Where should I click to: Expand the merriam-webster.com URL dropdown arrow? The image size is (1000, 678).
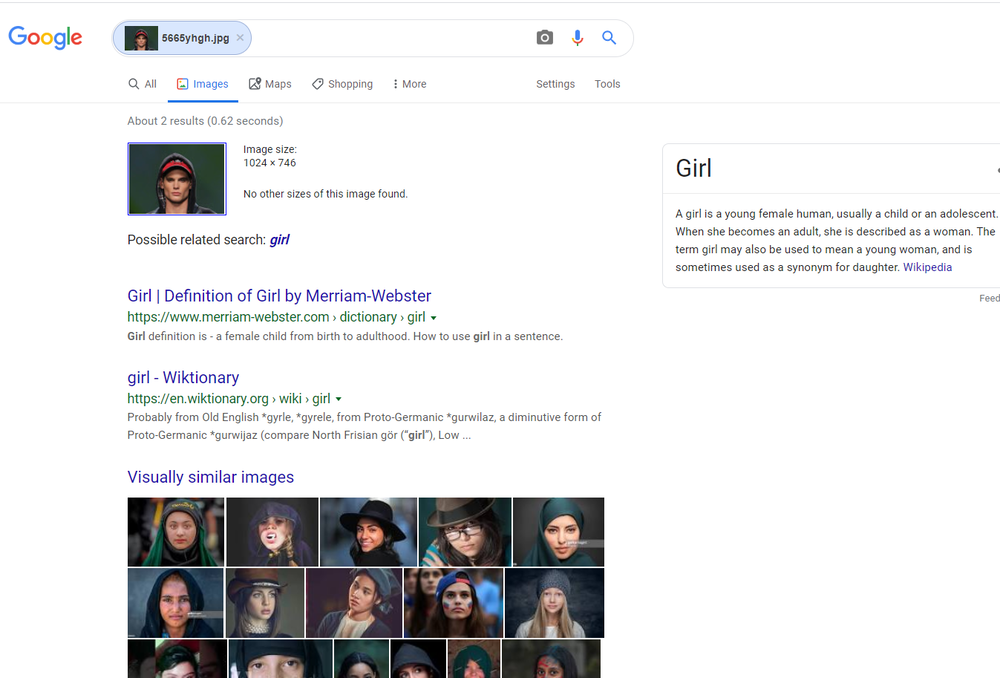(x=434, y=318)
